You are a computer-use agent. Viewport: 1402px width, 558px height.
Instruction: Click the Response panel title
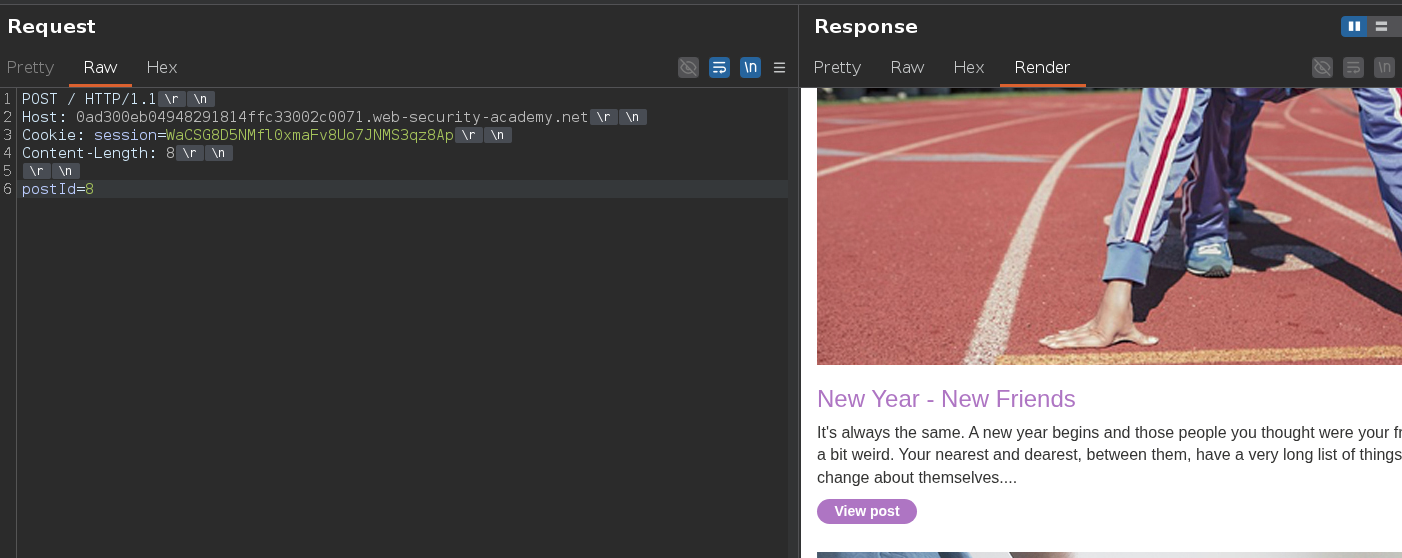tap(866, 26)
